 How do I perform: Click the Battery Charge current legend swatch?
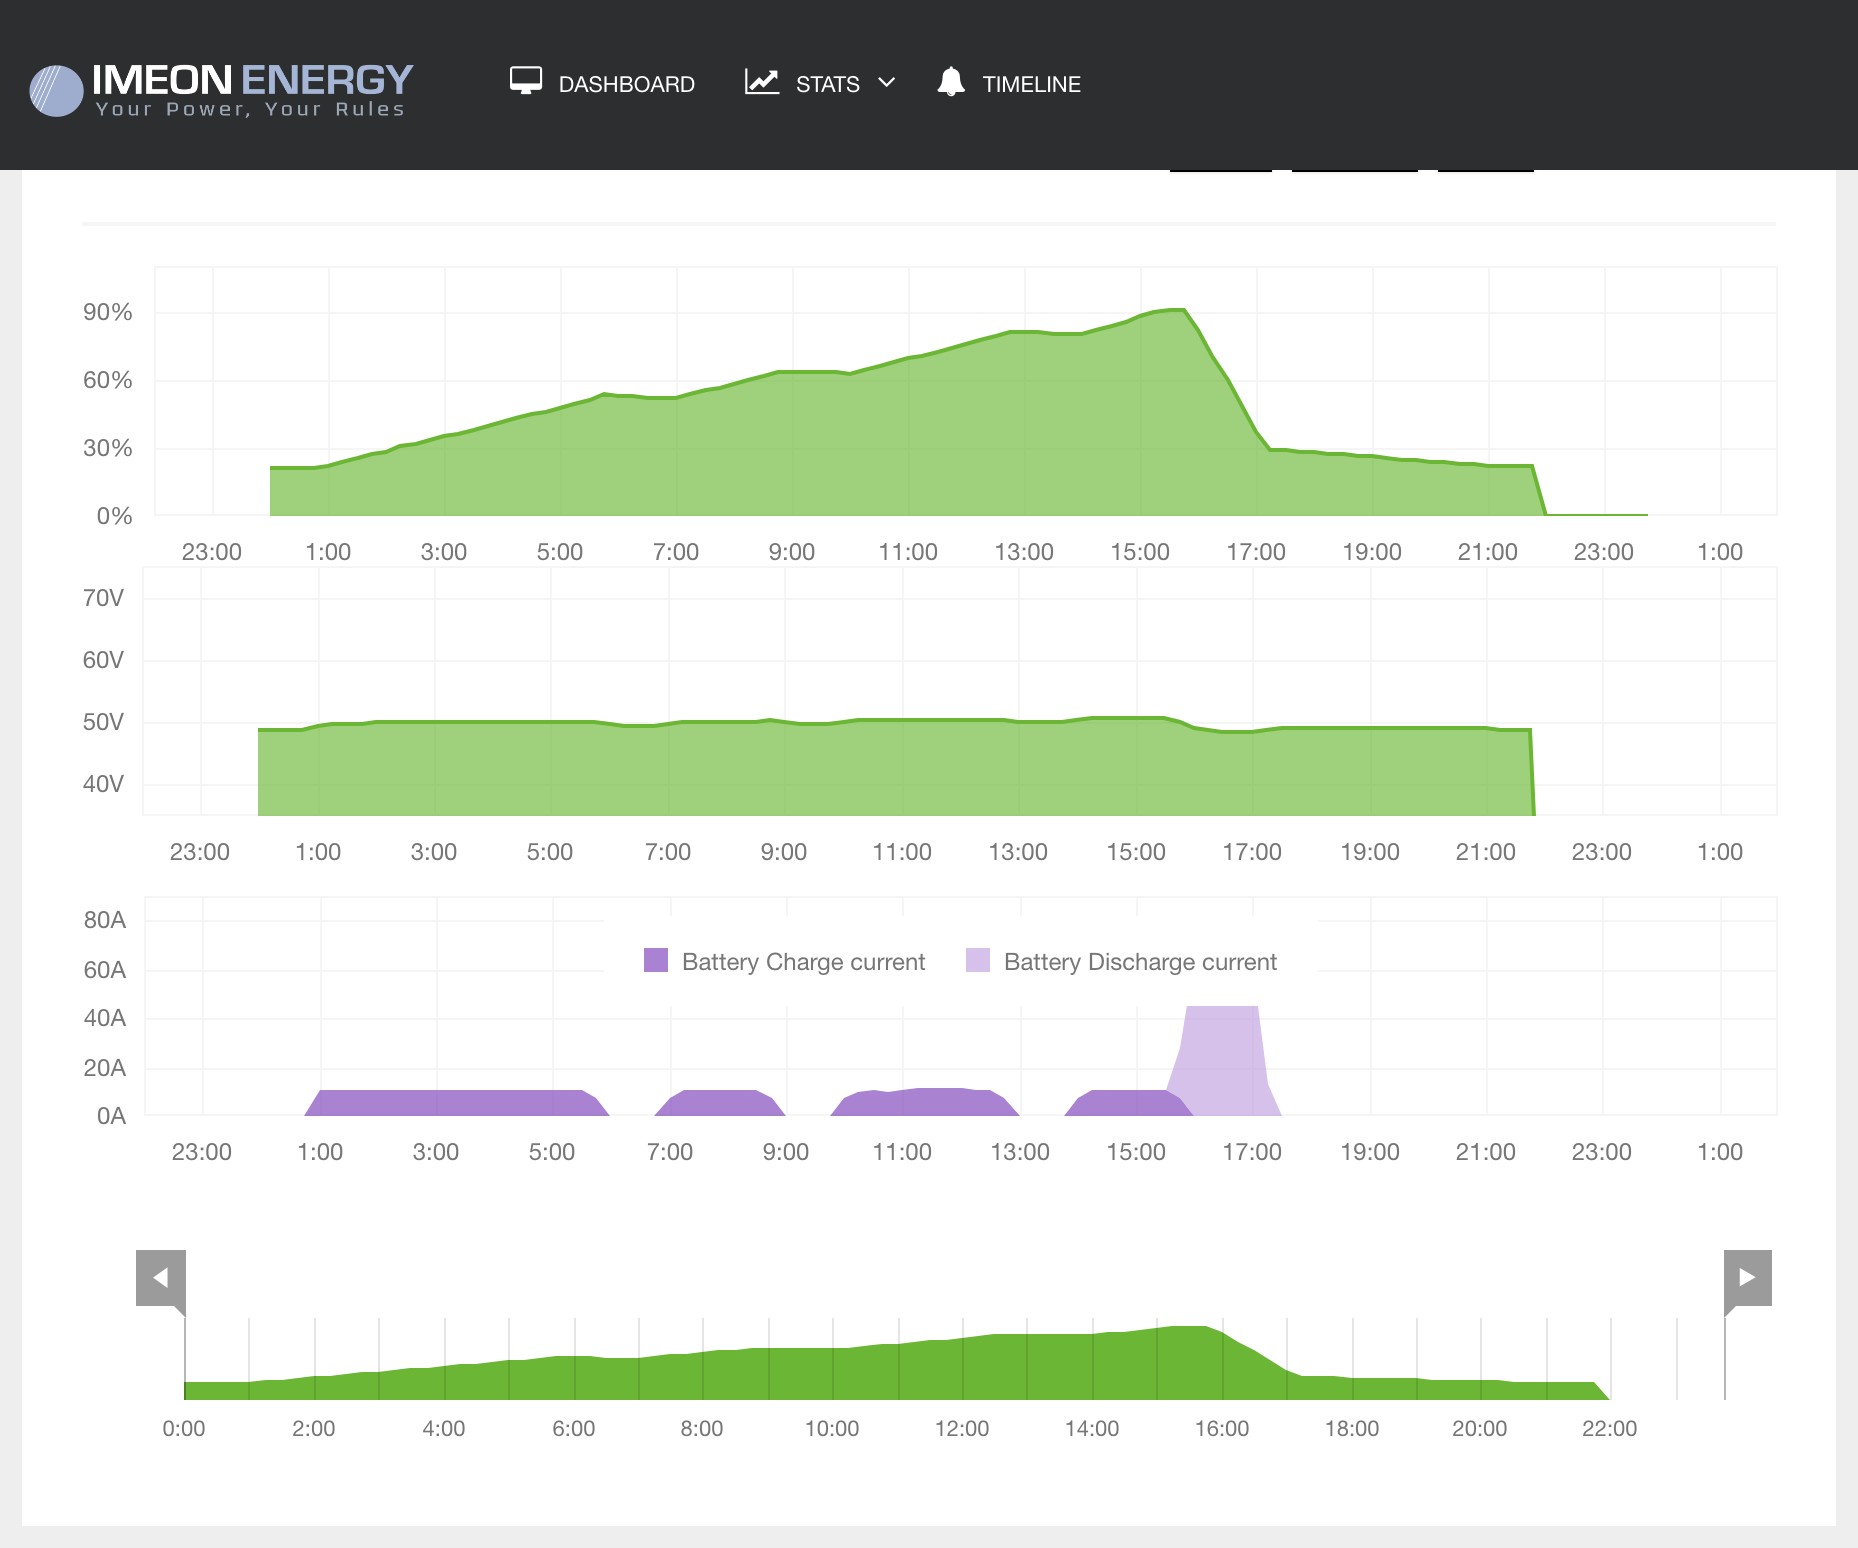point(656,961)
